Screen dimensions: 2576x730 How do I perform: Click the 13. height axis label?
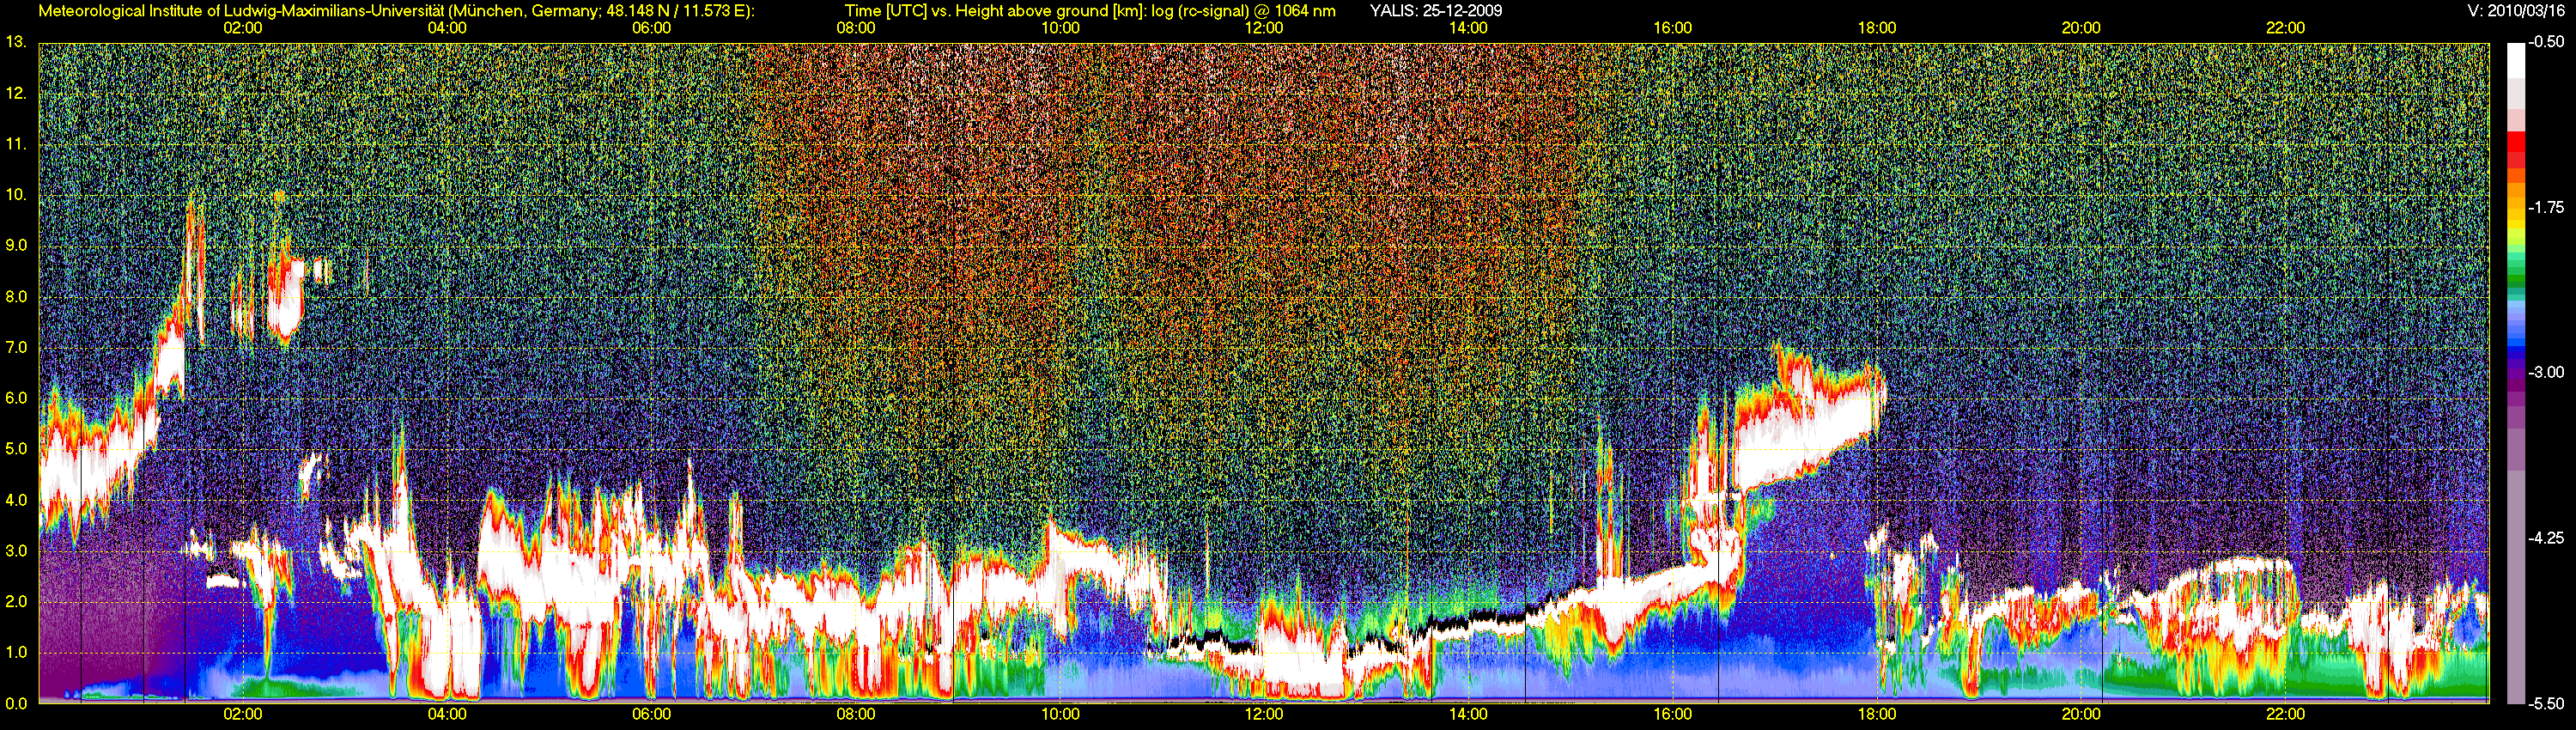[x=16, y=42]
